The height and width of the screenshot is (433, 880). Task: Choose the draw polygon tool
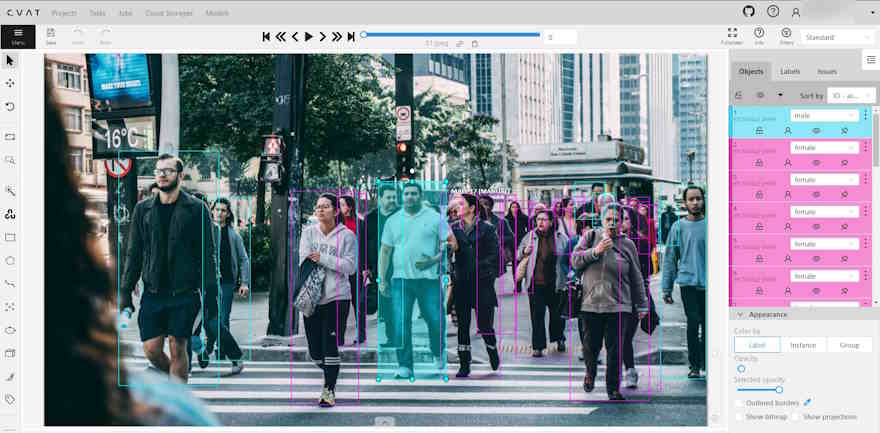[10, 260]
